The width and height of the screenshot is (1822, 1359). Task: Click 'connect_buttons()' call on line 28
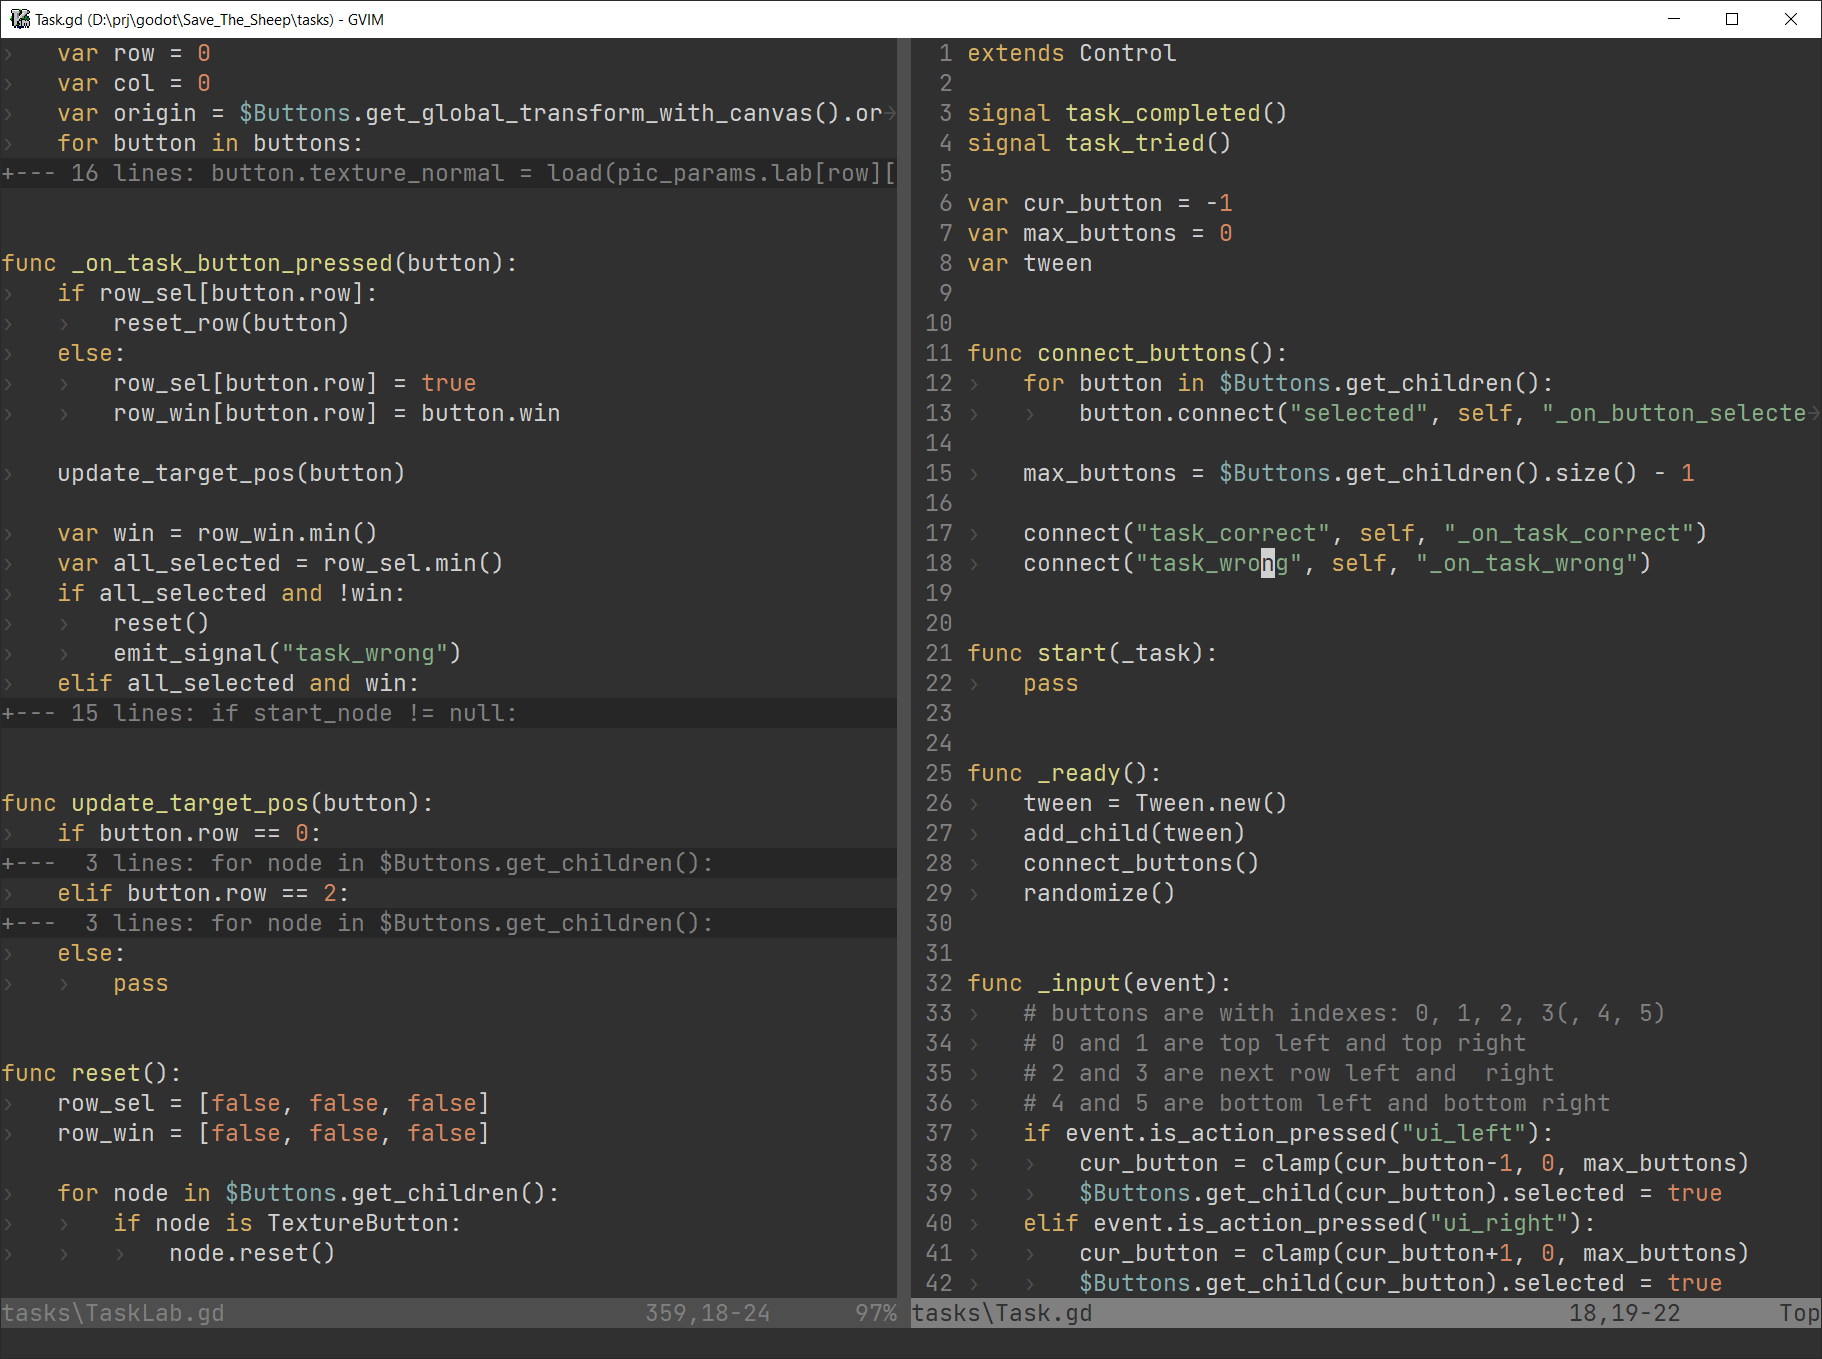pos(1141,863)
